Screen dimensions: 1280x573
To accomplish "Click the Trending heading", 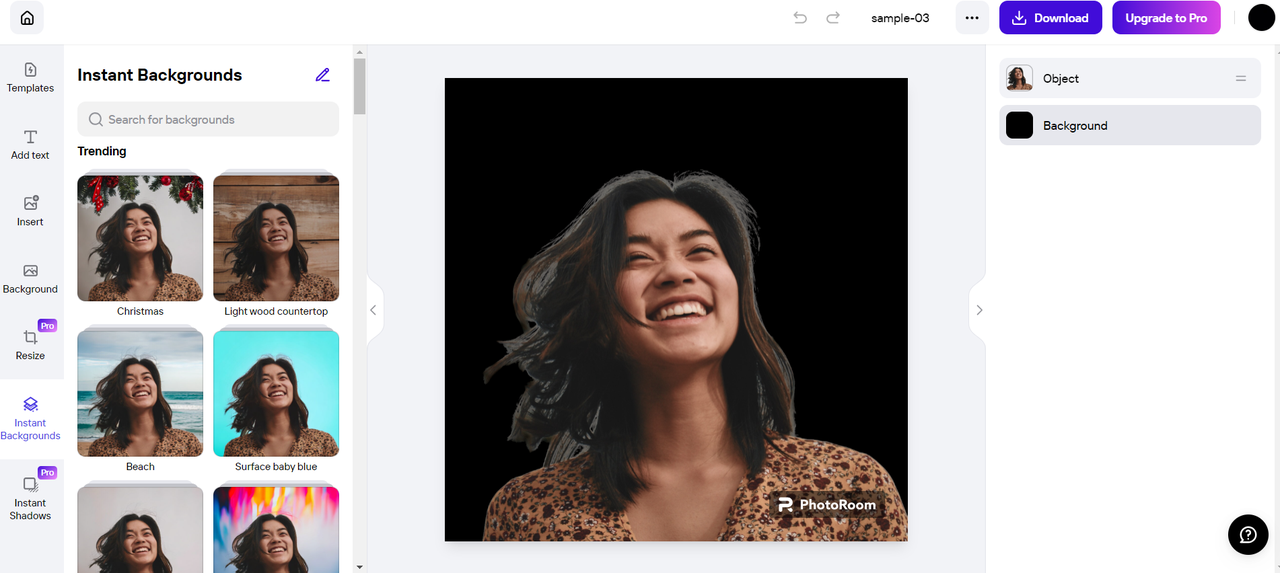I will tap(102, 151).
